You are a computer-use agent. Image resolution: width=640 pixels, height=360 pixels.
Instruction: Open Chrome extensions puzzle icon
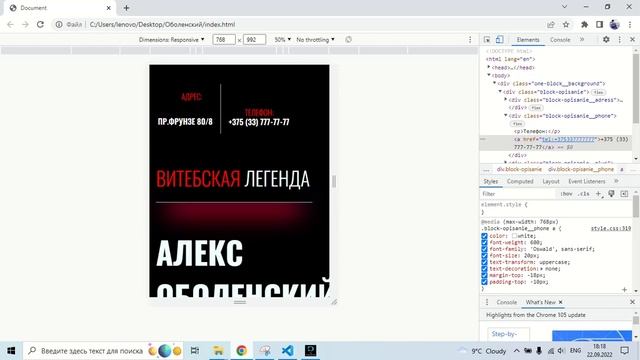point(584,24)
